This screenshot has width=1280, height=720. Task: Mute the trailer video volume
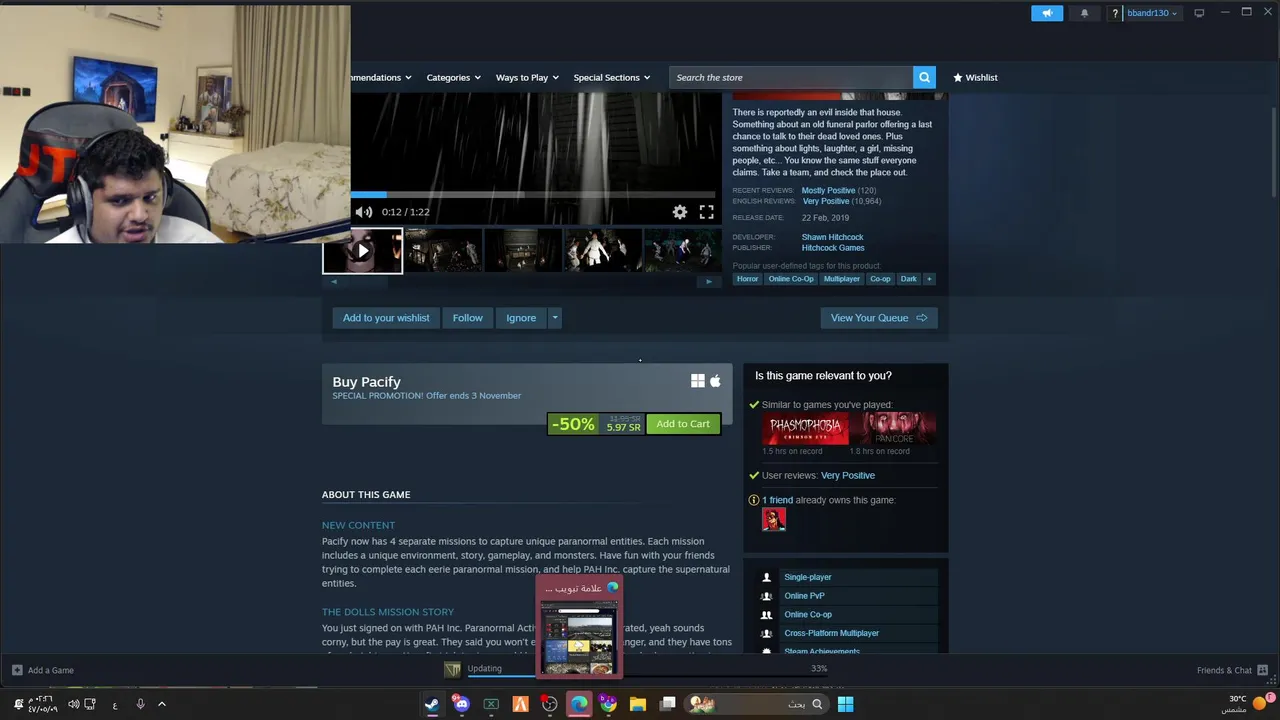coord(364,212)
